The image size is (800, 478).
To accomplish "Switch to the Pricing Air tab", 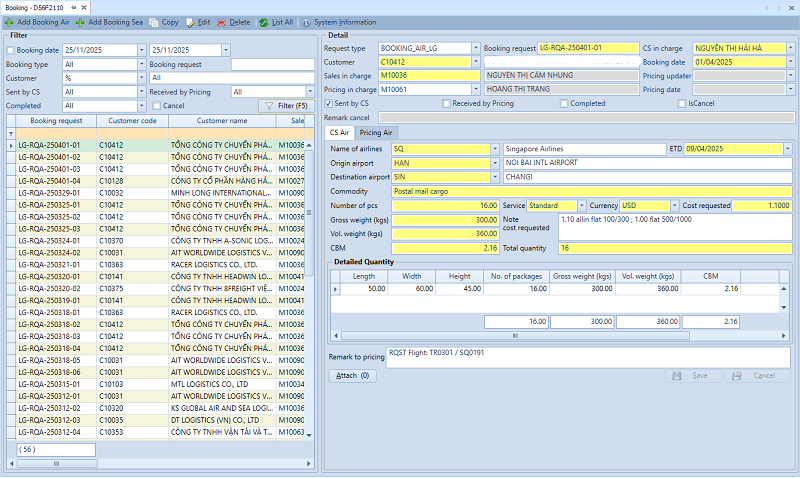I will point(376,132).
